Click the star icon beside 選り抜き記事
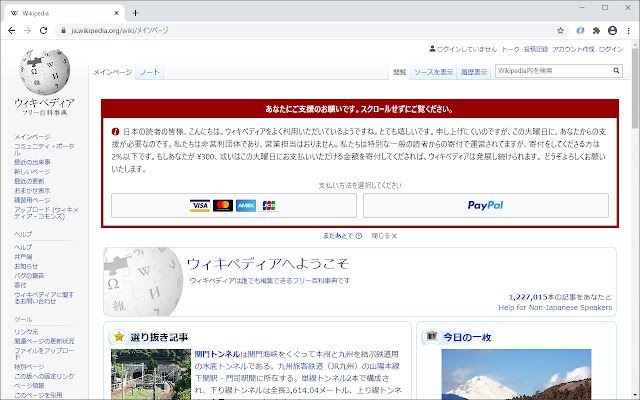The height and width of the screenshot is (400, 640). pyautogui.click(x=119, y=336)
